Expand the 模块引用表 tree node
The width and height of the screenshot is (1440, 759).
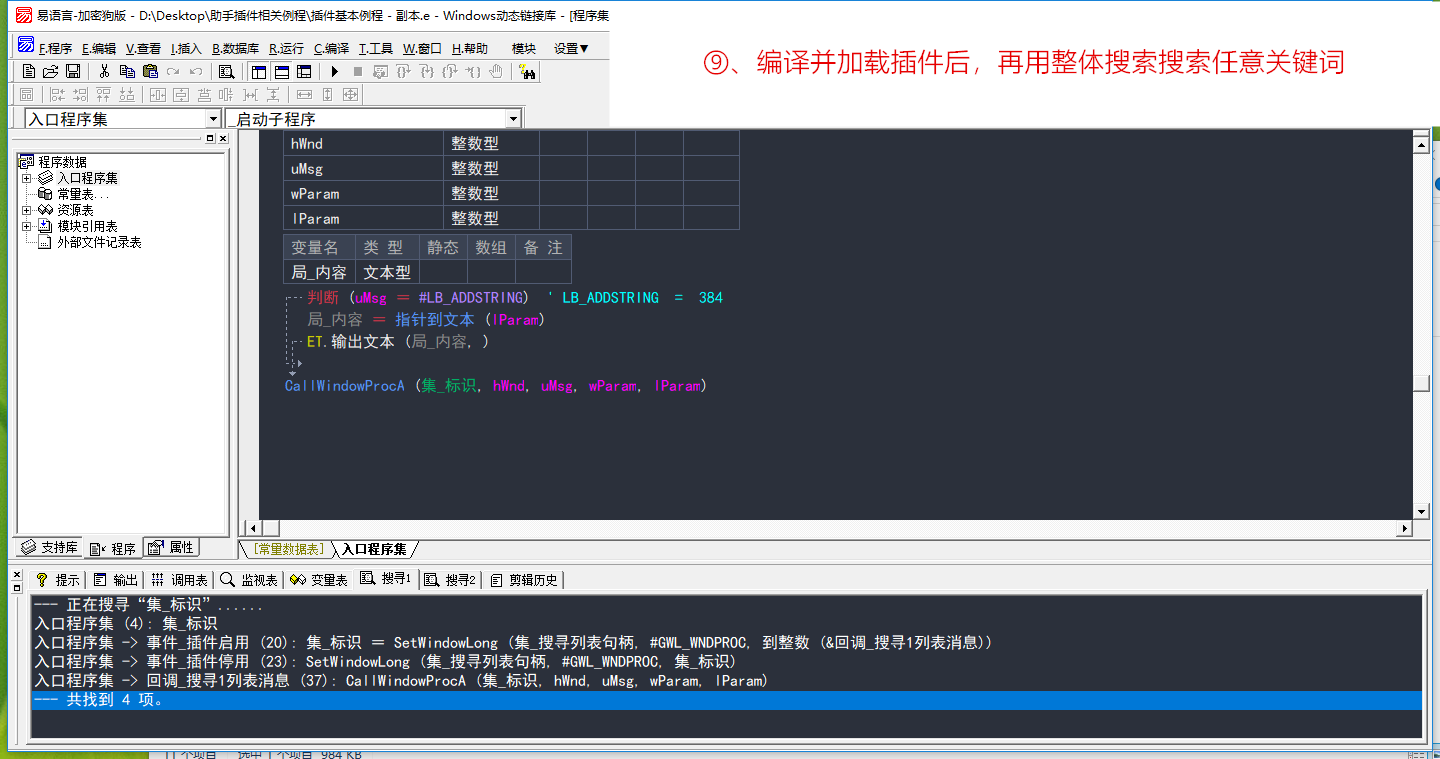(27, 226)
